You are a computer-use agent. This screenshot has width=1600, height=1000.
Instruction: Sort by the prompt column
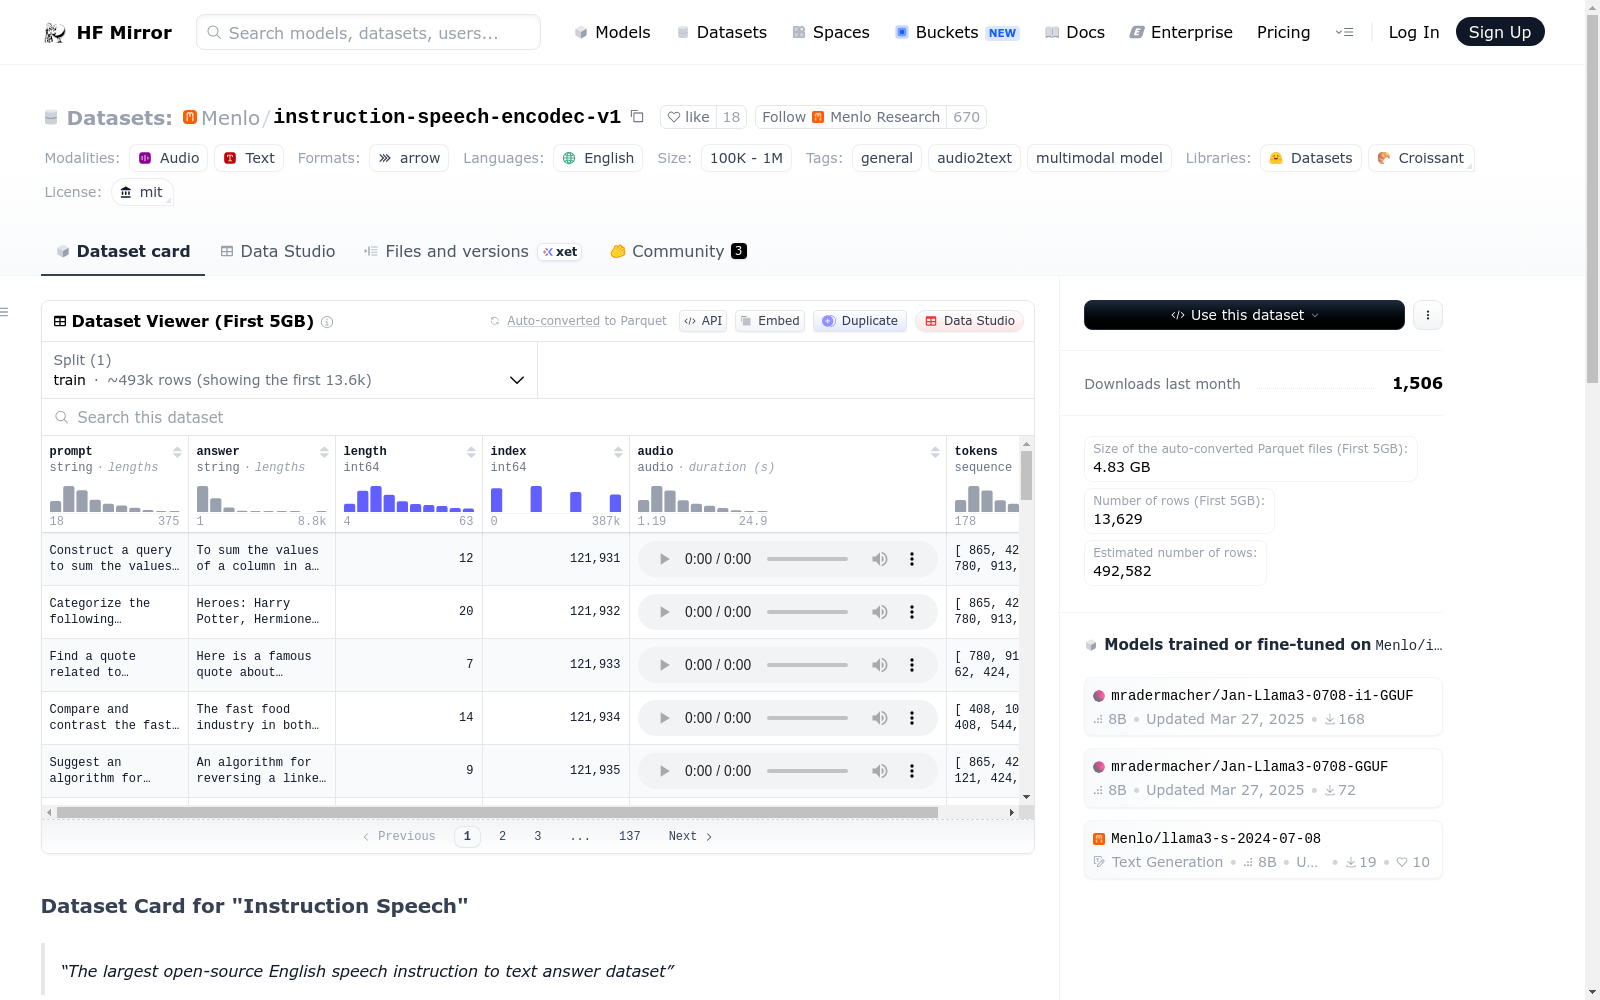click(177, 452)
